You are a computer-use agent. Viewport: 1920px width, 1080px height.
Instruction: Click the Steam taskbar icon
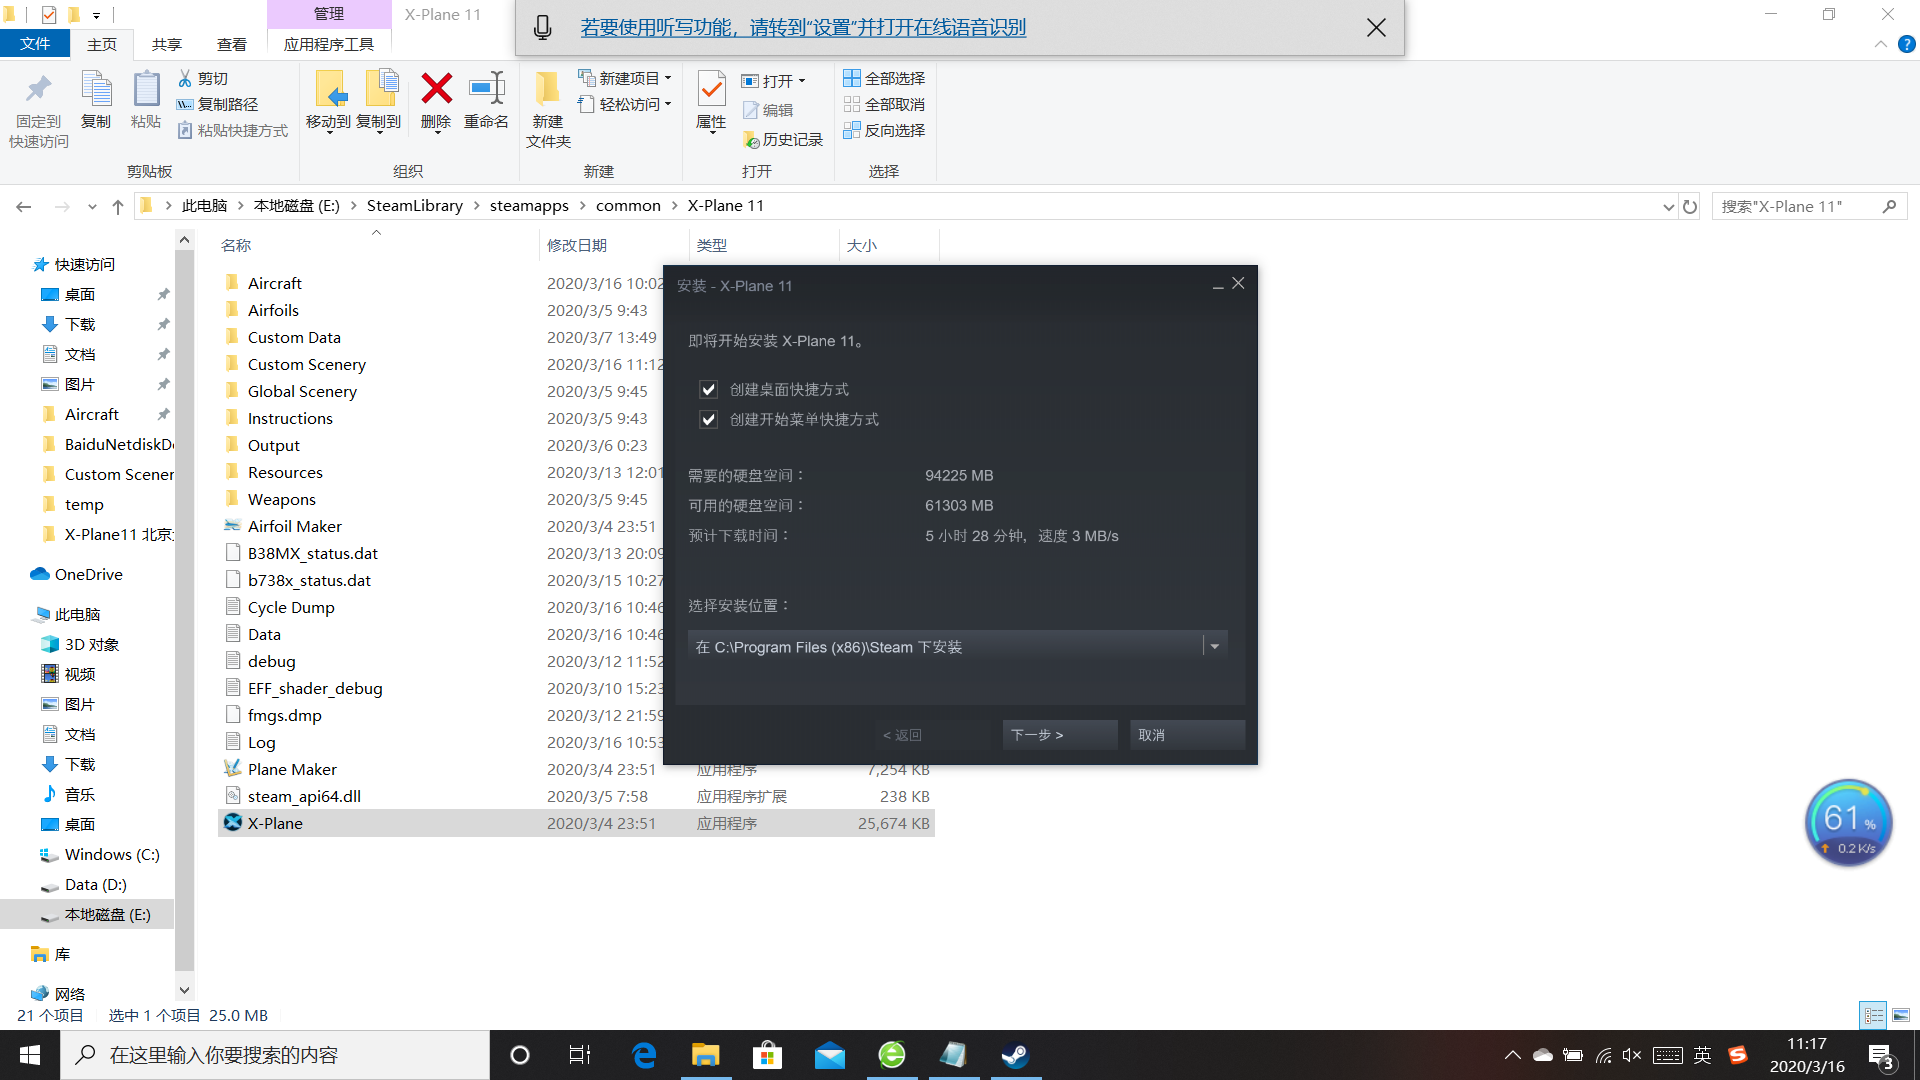point(1014,1054)
